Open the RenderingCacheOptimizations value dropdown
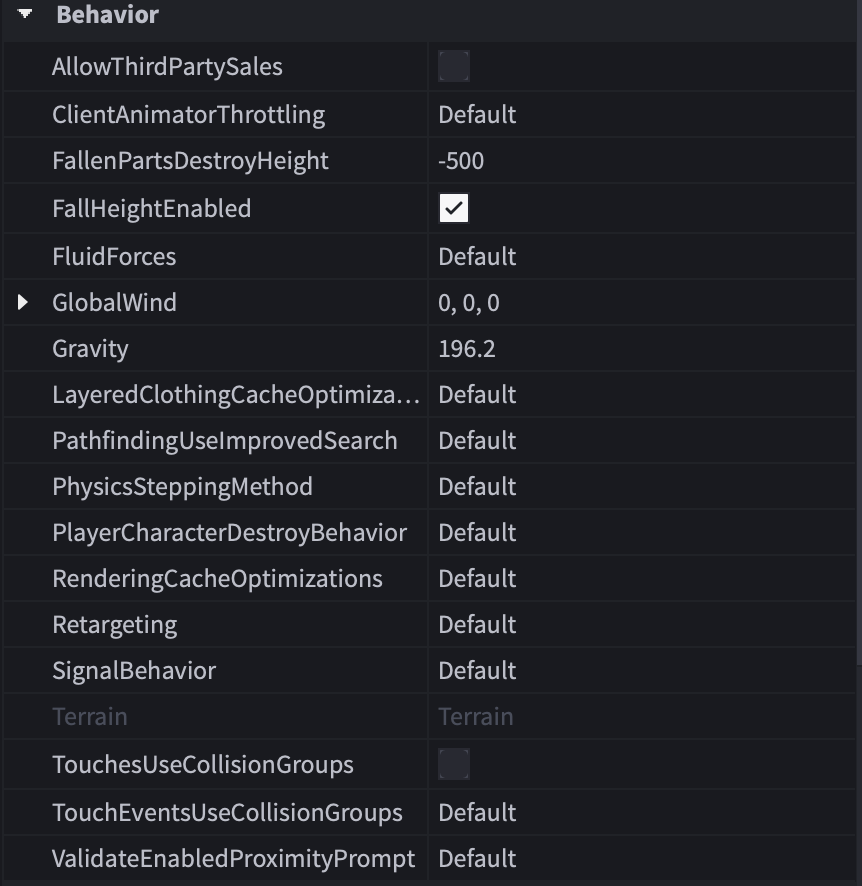This screenshot has width=862, height=886. point(477,579)
